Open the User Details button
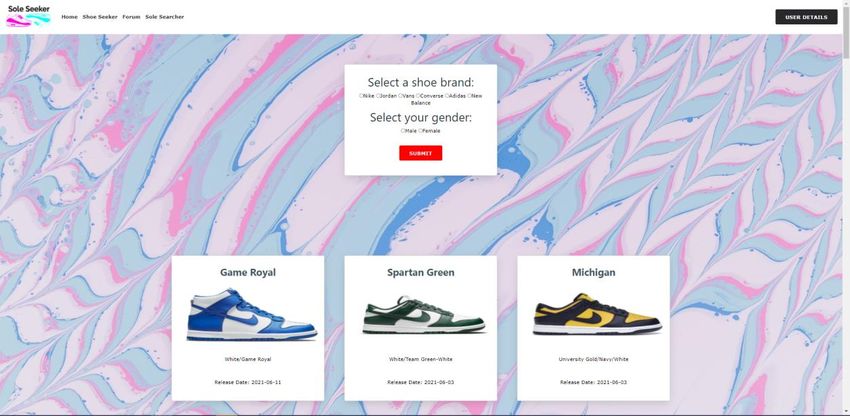Viewport: 850px width, 416px height. pyautogui.click(x=806, y=17)
